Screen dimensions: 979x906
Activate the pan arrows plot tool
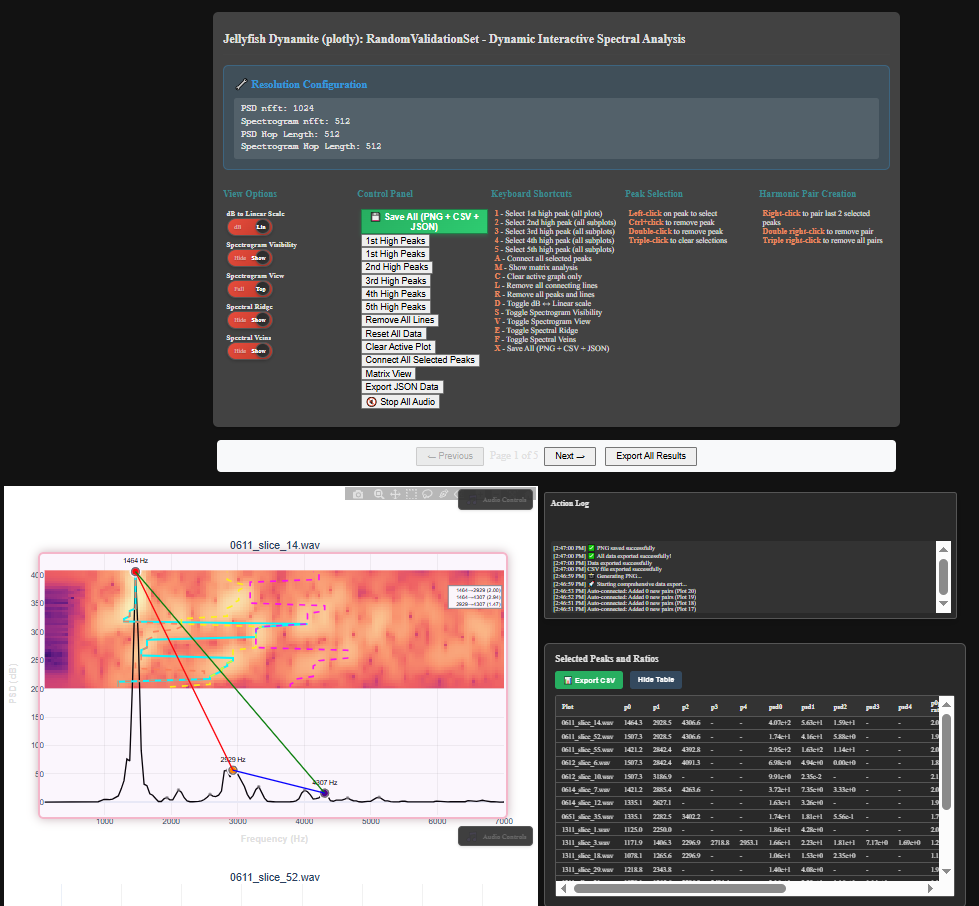(395, 494)
